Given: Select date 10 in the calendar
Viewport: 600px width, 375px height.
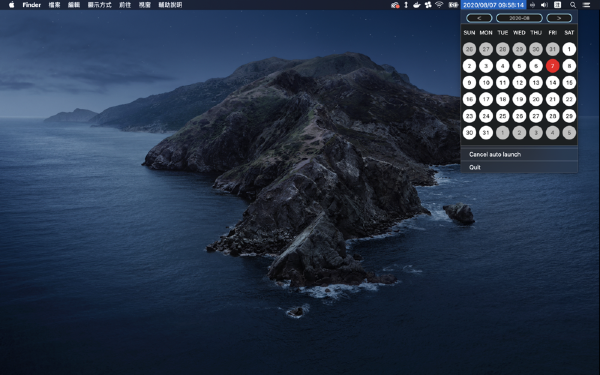Looking at the screenshot, I should pyautogui.click(x=486, y=82).
